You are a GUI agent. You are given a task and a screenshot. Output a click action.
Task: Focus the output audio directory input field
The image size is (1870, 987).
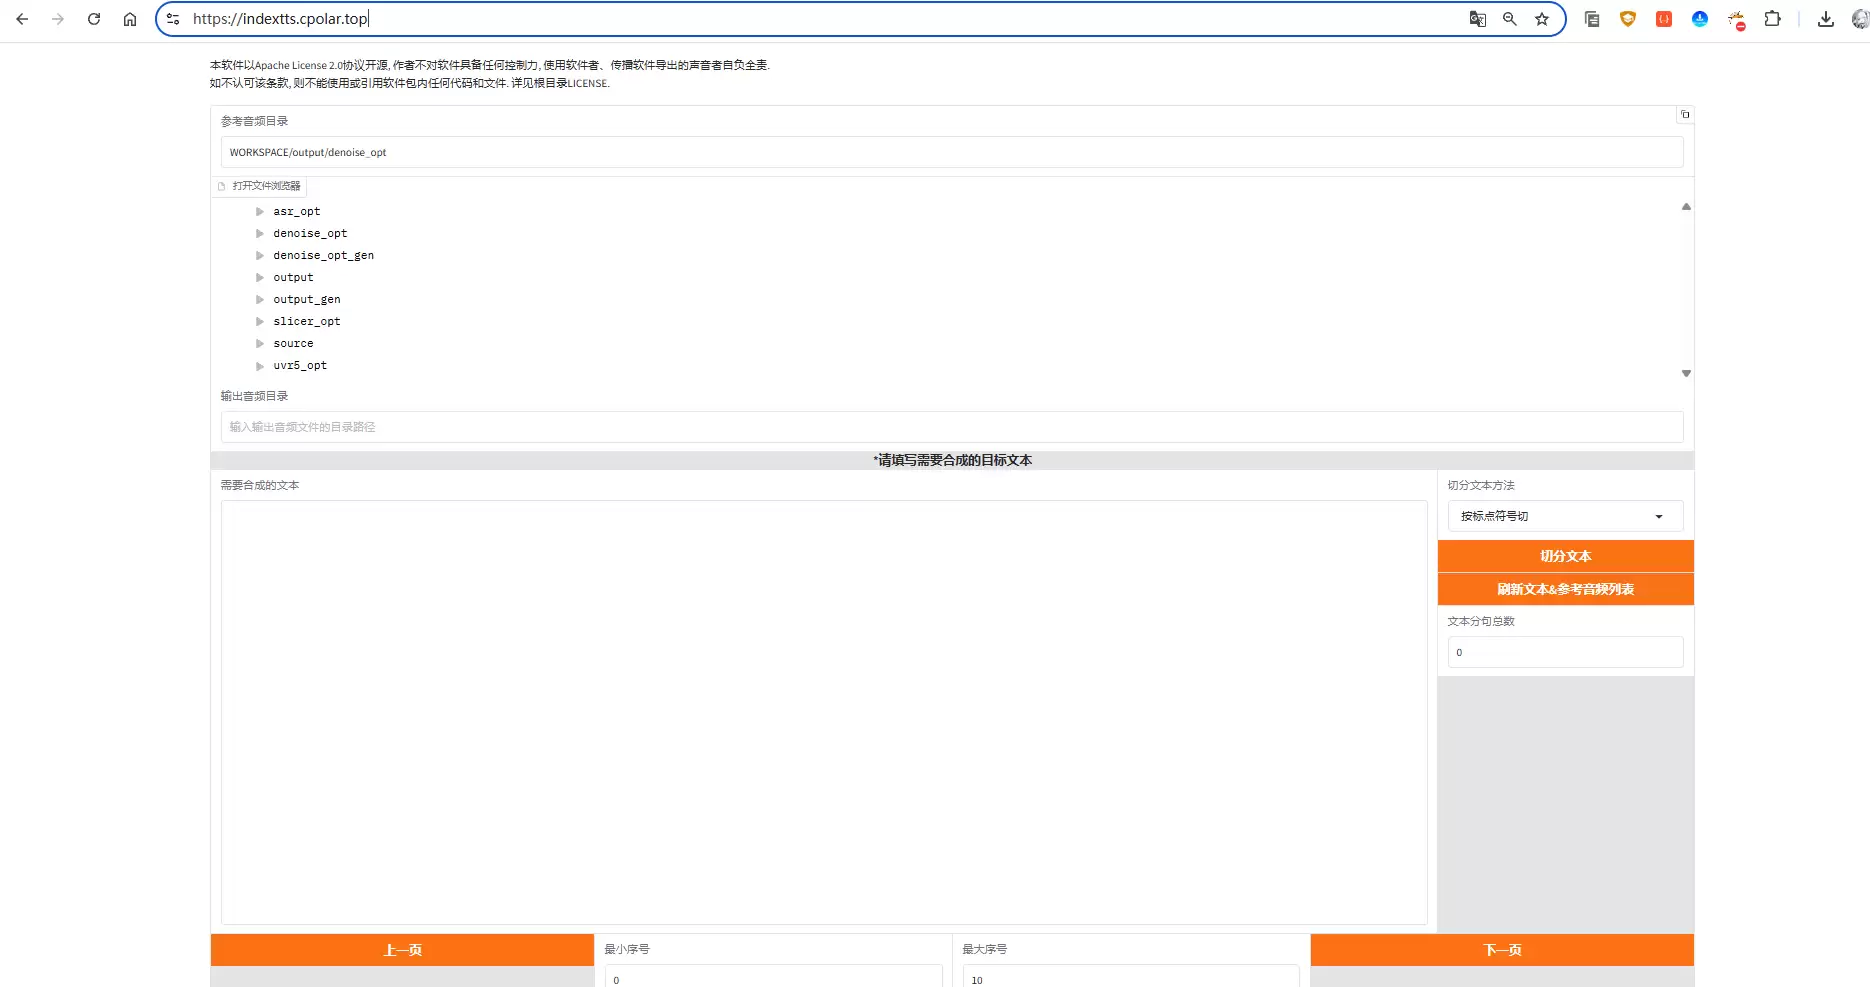click(951, 427)
